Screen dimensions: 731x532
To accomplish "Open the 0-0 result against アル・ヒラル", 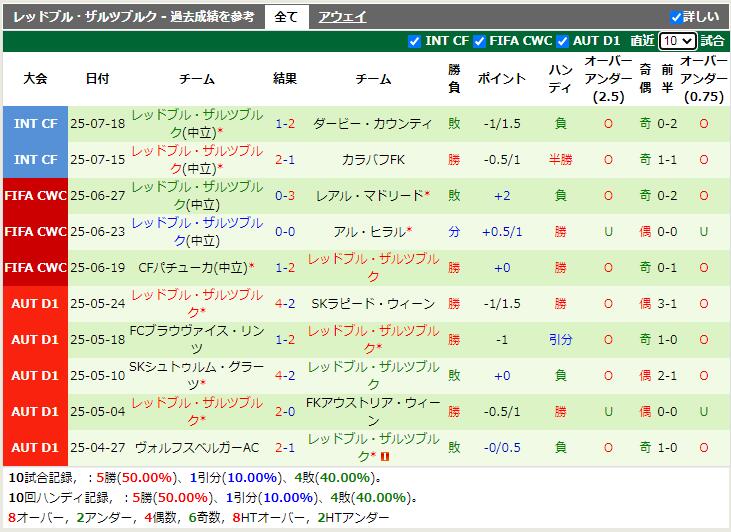I will coord(285,231).
